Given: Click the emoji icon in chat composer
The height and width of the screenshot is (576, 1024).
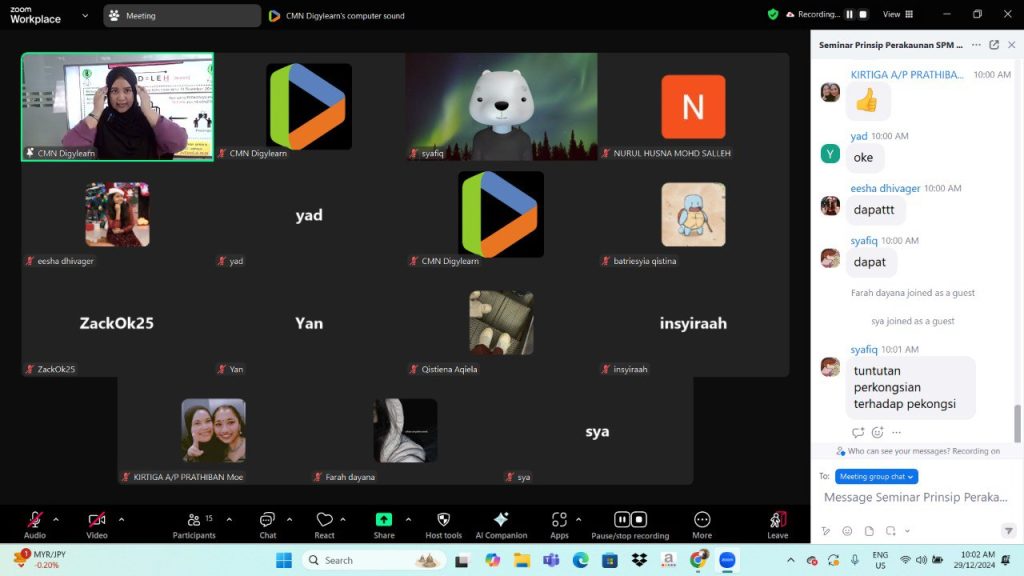Looking at the screenshot, I should [847, 531].
